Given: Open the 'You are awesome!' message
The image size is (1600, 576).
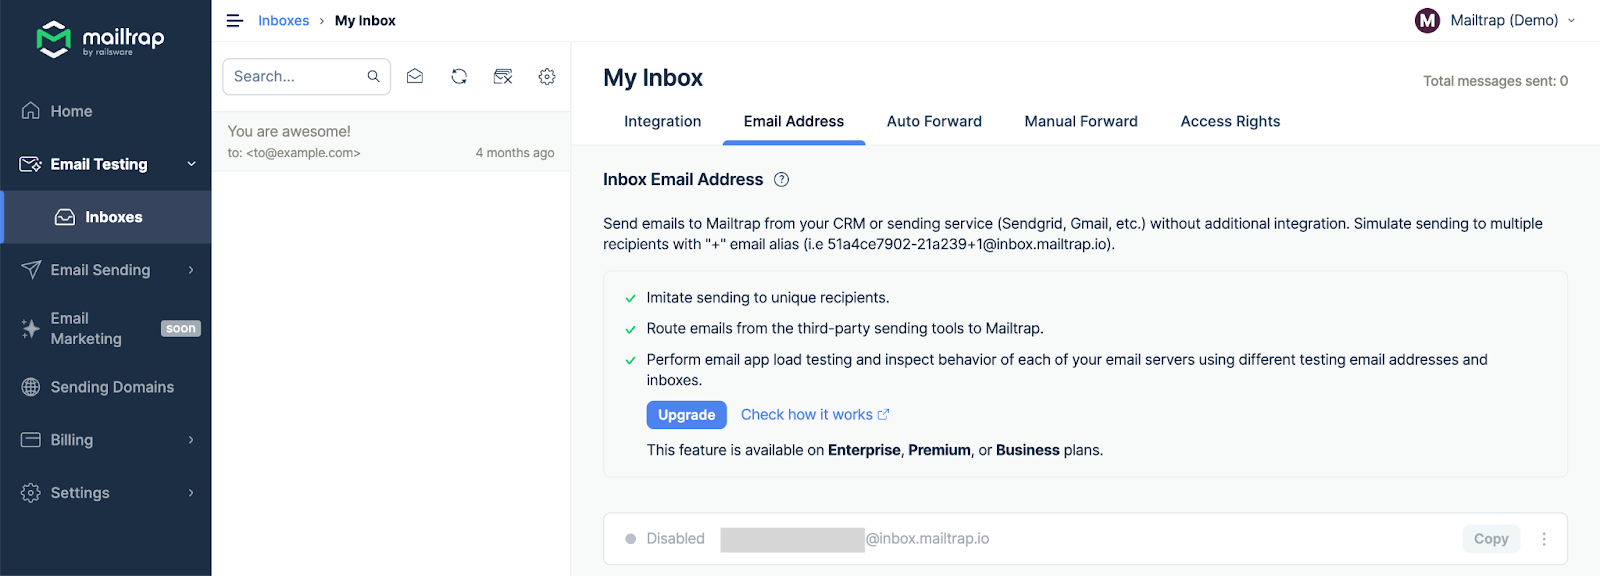Looking at the screenshot, I should [x=391, y=141].
